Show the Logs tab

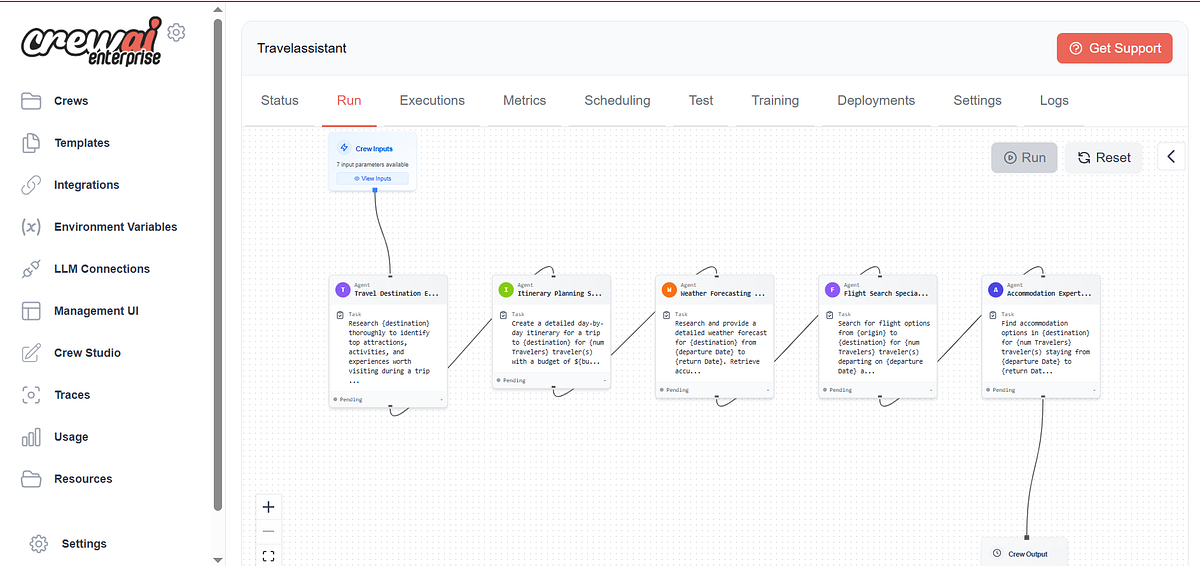pos(1054,100)
